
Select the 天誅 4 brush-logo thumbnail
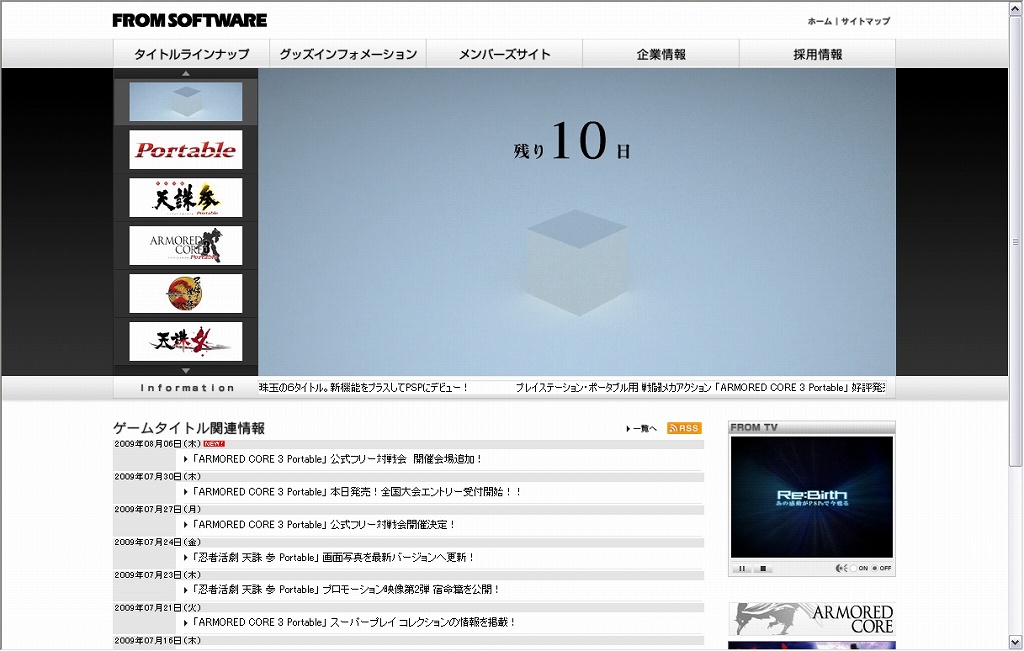pyautogui.click(x=185, y=341)
